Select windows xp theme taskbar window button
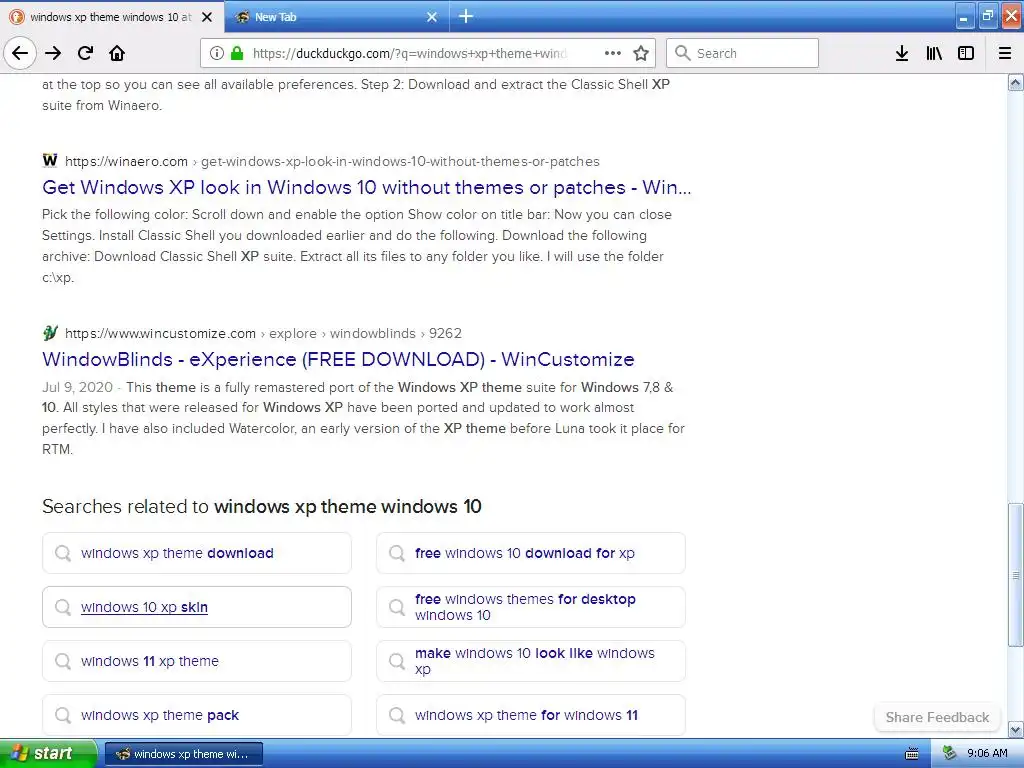The image size is (1024, 768). 184,754
